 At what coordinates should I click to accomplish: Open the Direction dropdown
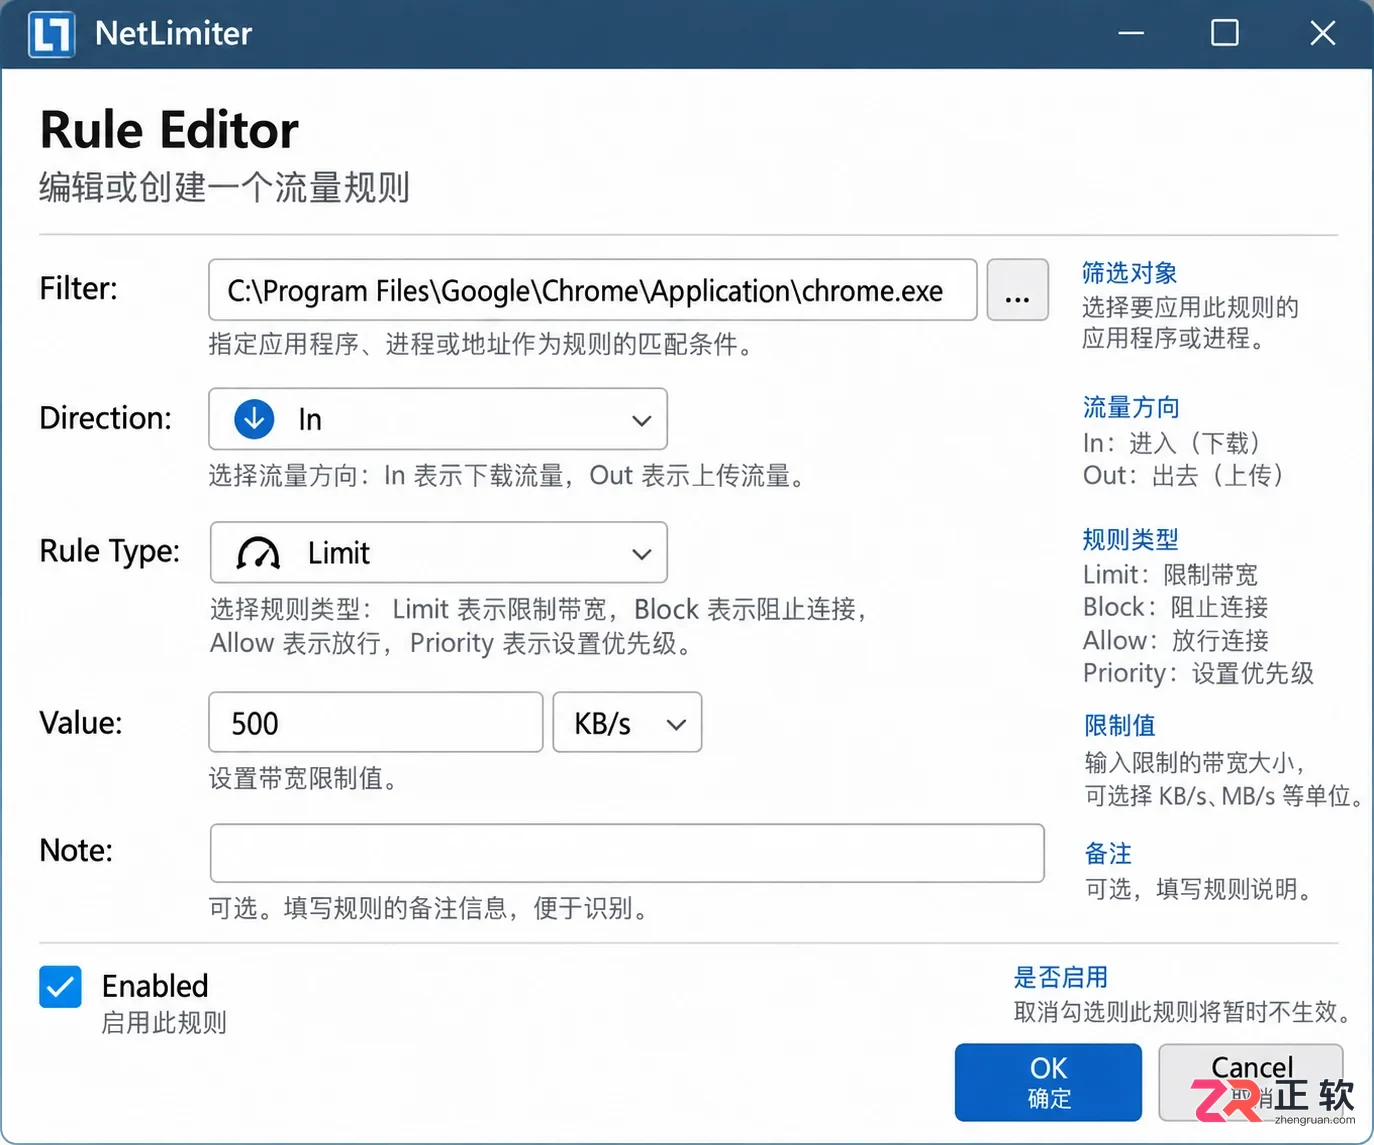tap(438, 419)
